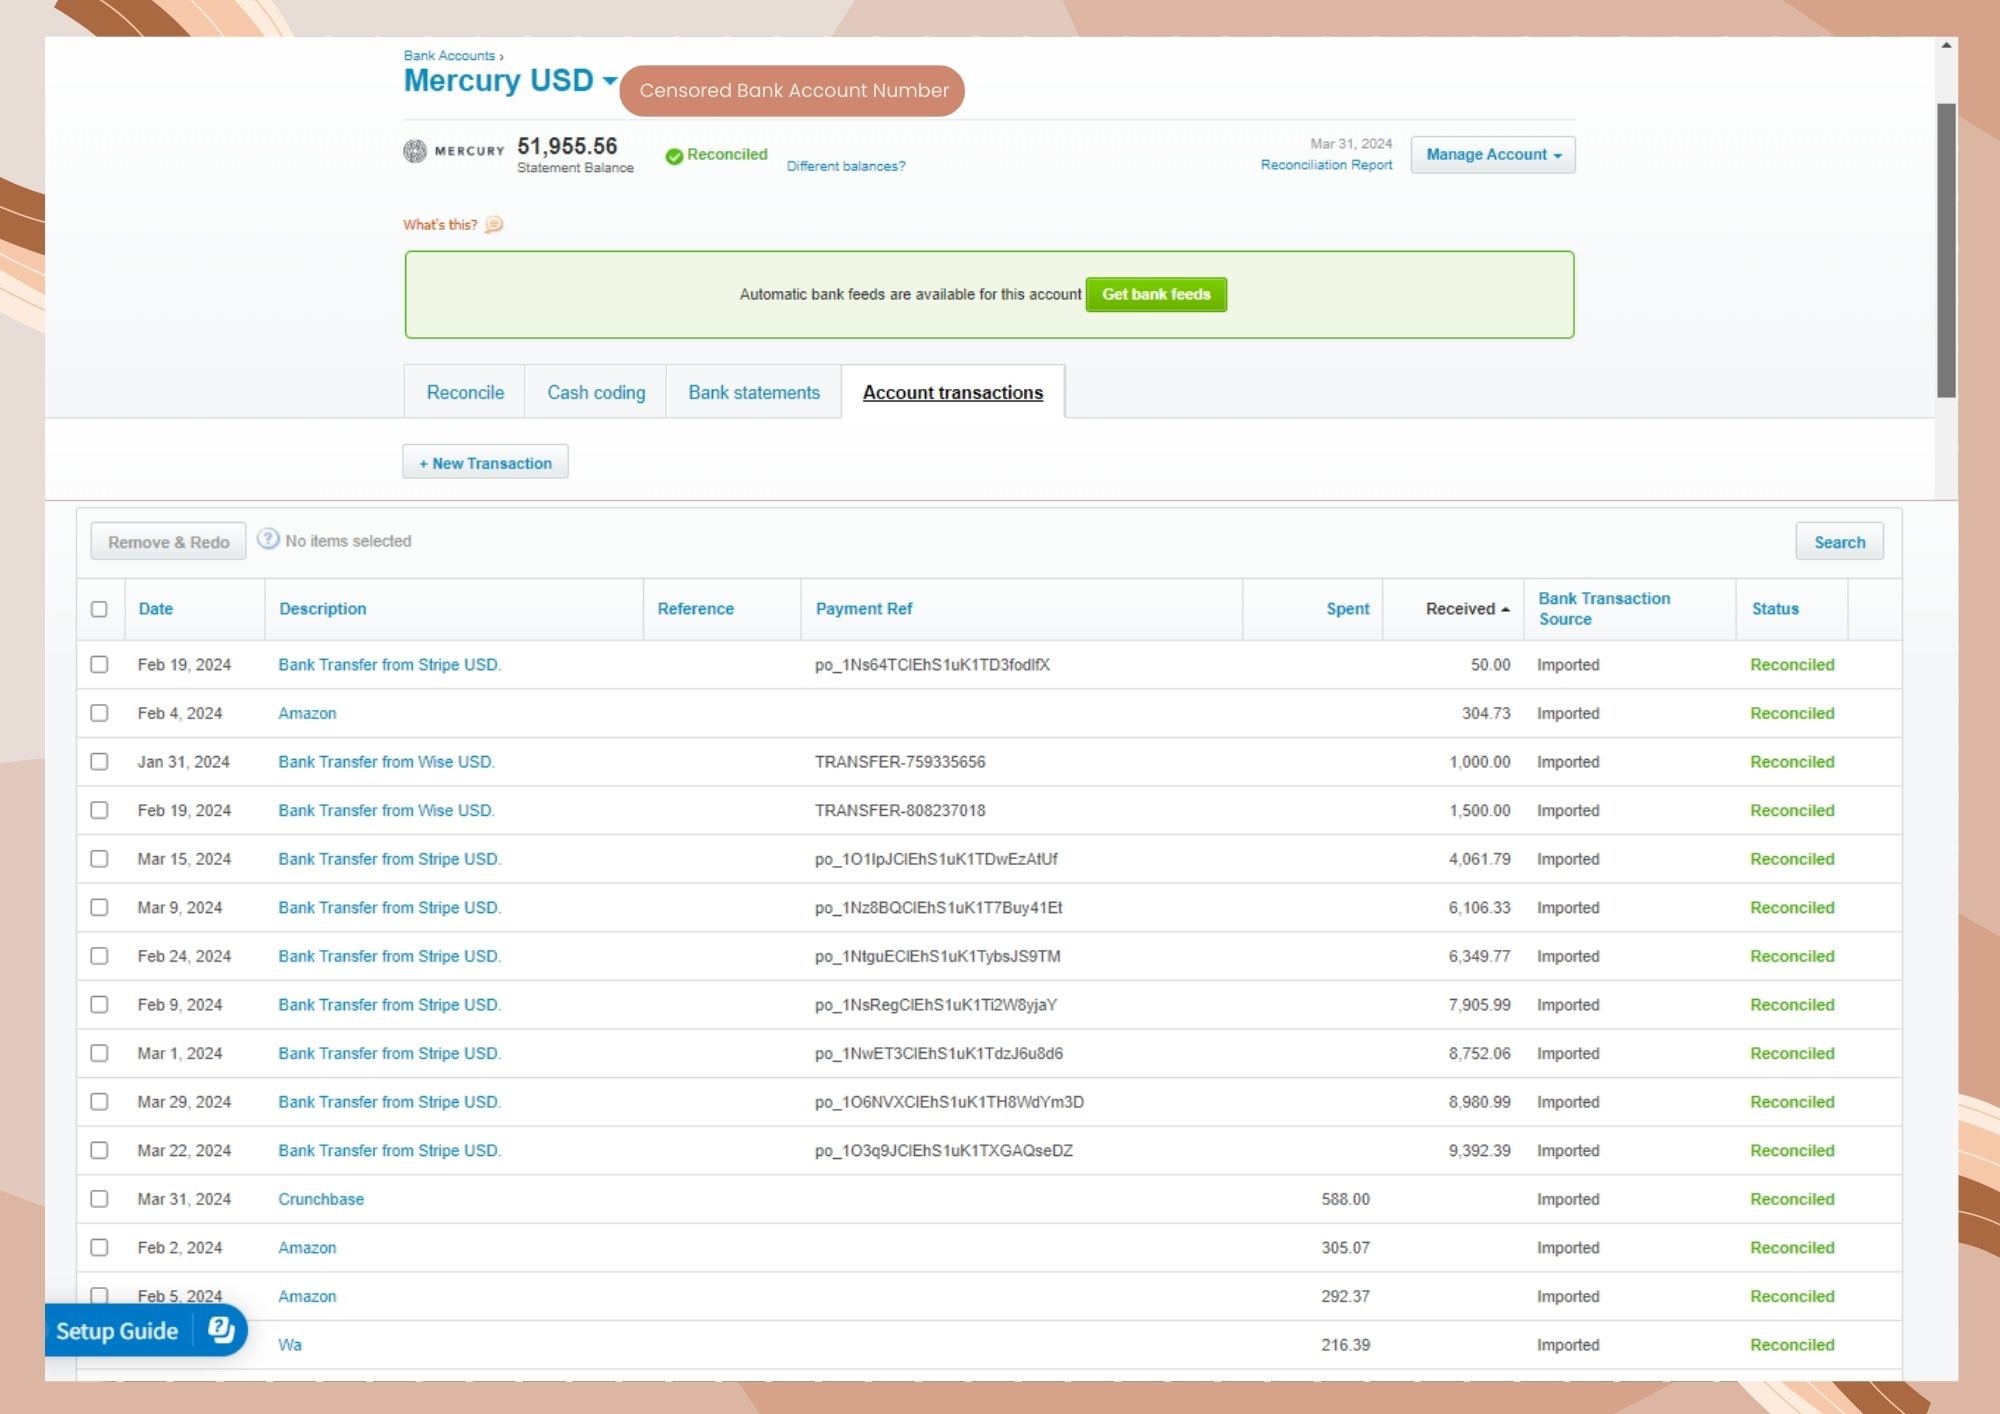2000x1414 pixels.
Task: Click the 216.39 spent amount
Action: click(x=1345, y=1345)
